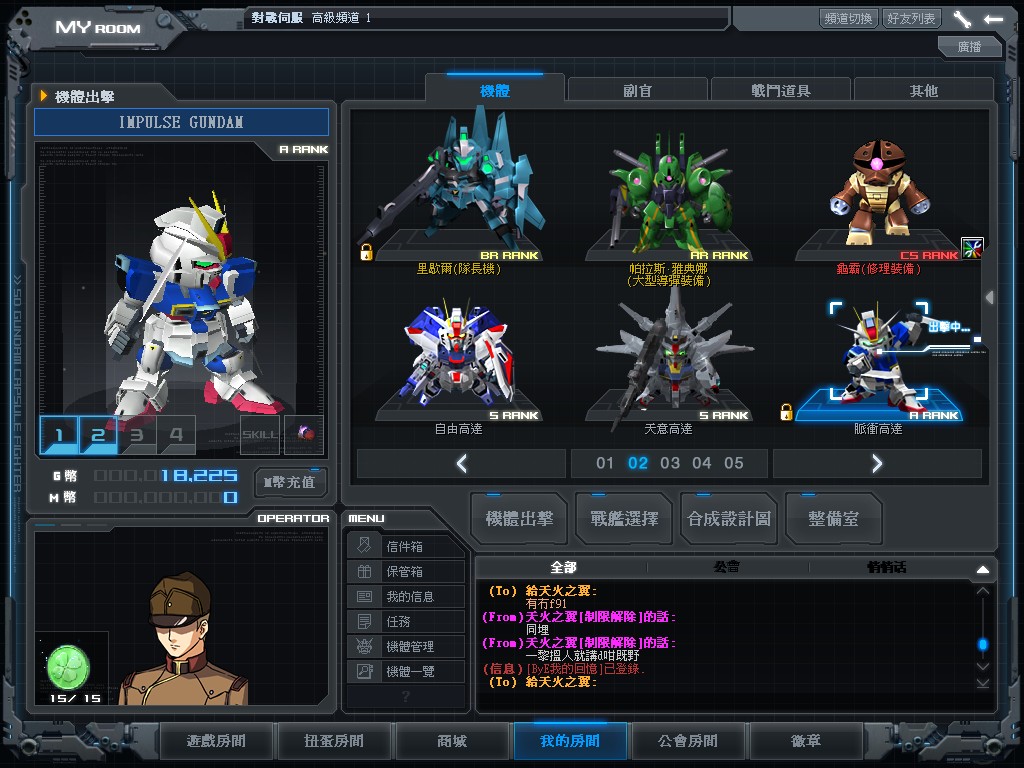Image resolution: width=1024 pixels, height=768 pixels.
Task: Click the lock icon on 脈衝高達
Action: pos(786,412)
